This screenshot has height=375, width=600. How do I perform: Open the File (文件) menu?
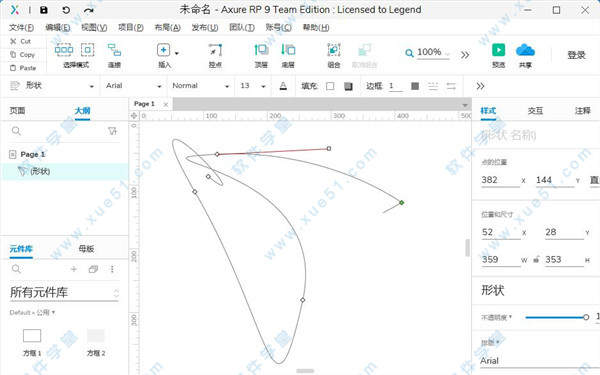pos(21,28)
